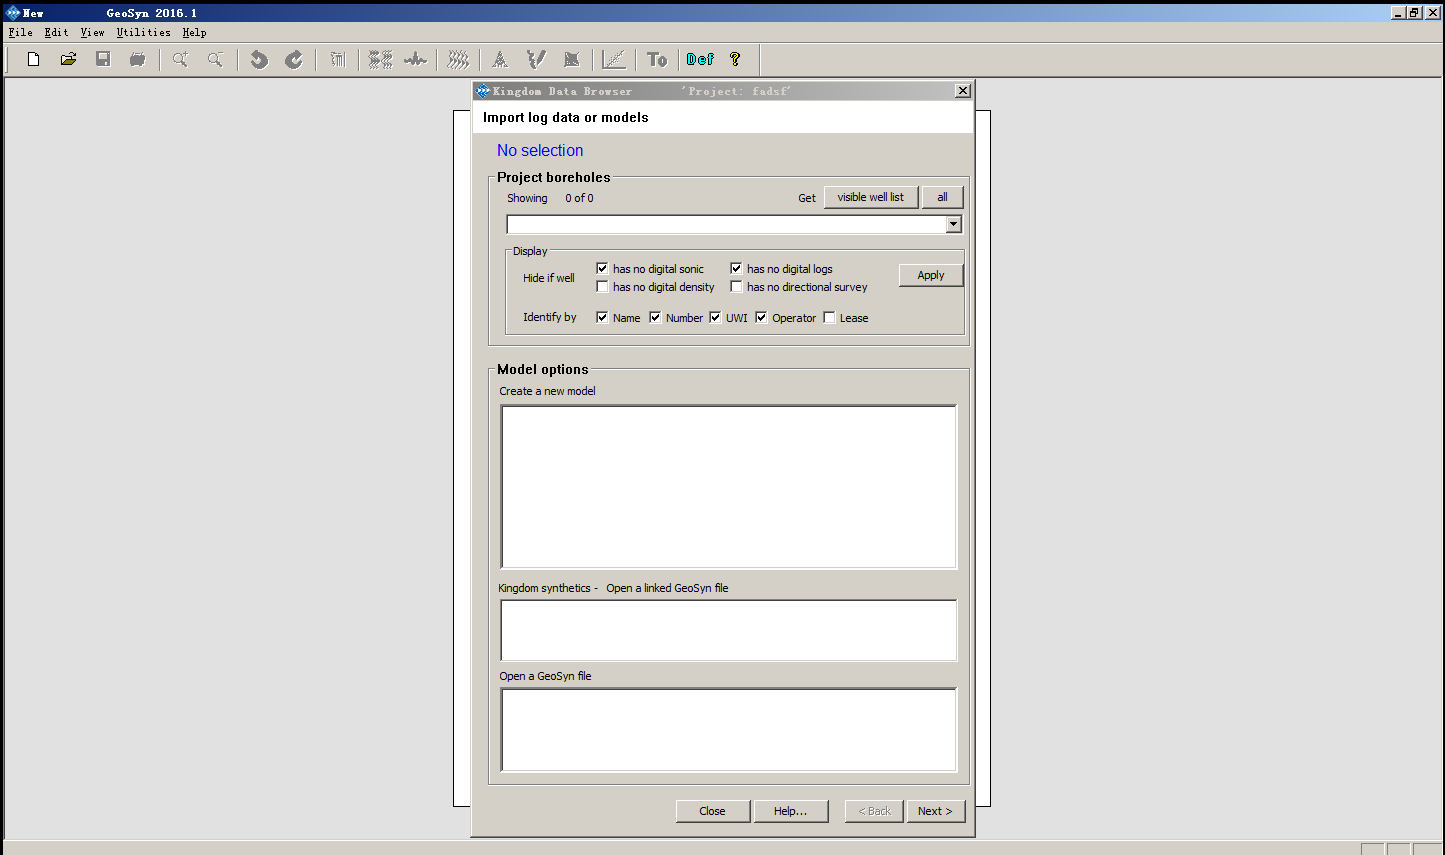Click the 'visible well list' button
The height and width of the screenshot is (855, 1445).
[871, 197]
